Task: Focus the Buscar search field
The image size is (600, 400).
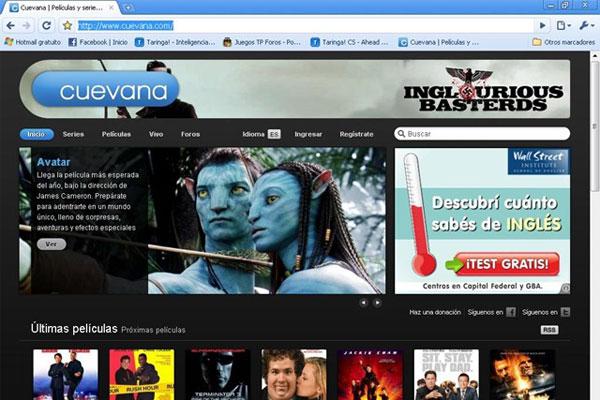Action: pos(482,134)
